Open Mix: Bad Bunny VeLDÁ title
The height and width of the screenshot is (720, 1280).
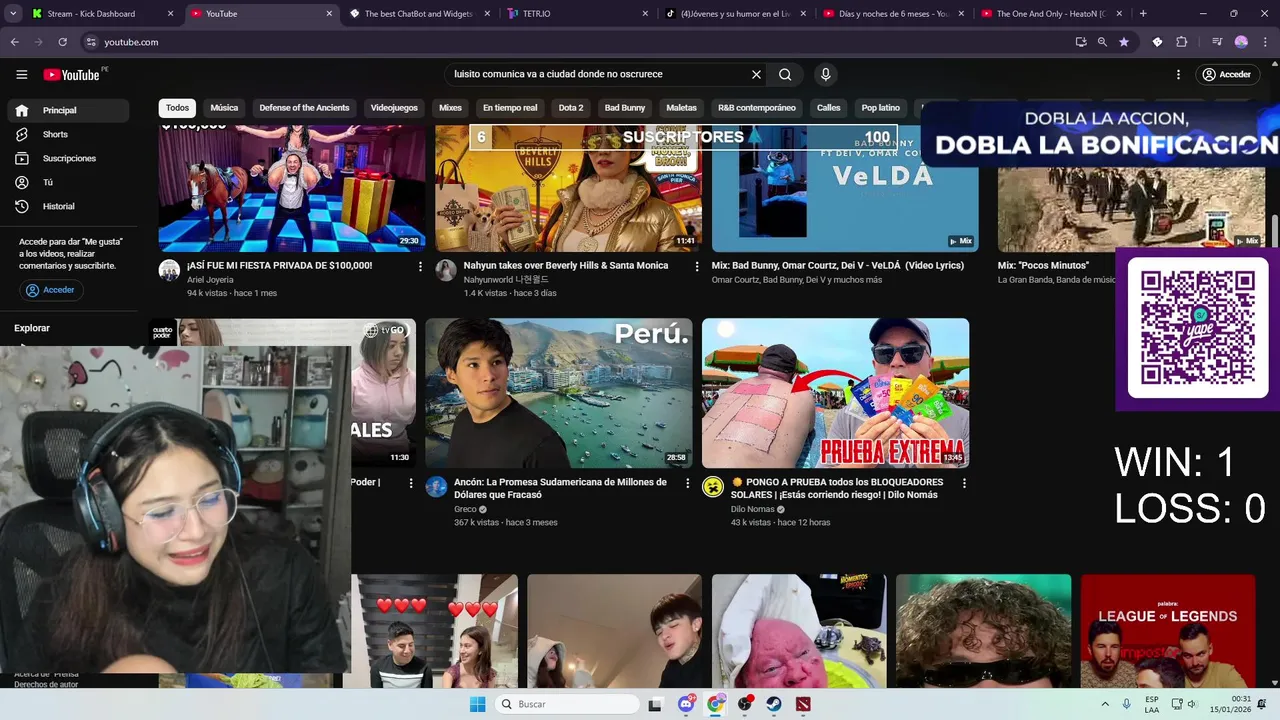838,266
